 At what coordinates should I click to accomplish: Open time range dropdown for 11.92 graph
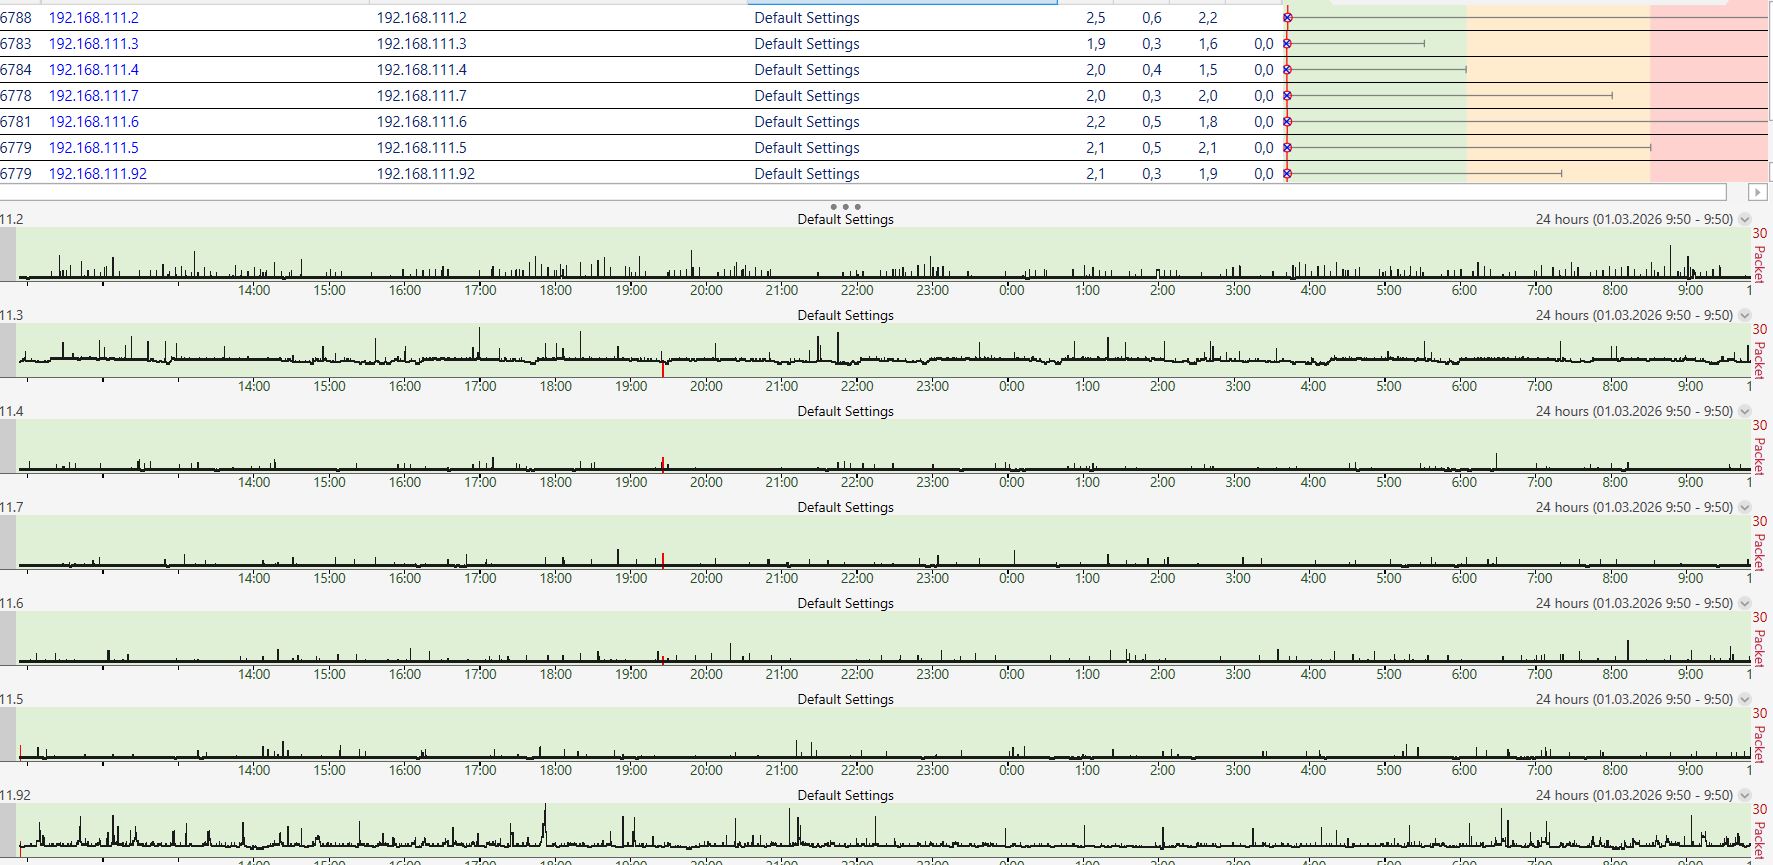tap(1745, 796)
